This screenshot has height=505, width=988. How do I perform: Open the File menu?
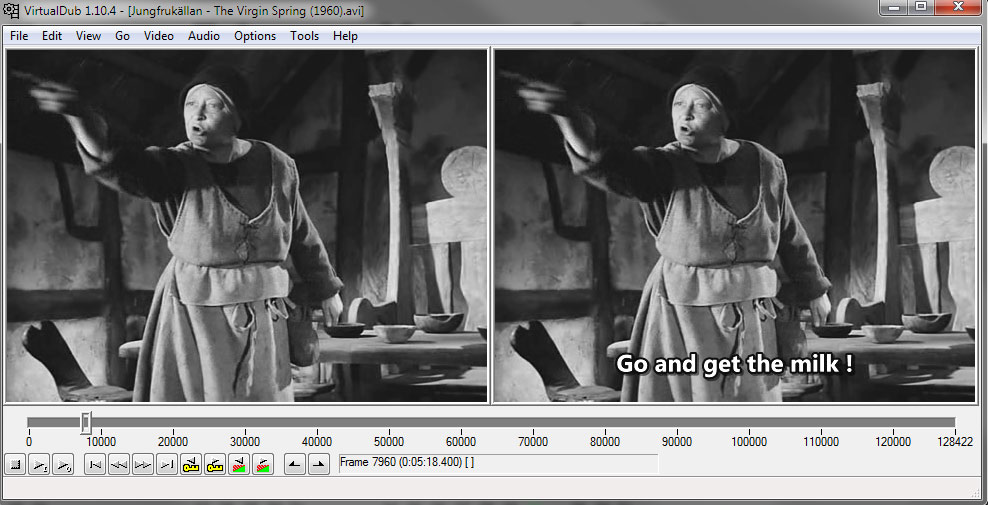pyautogui.click(x=19, y=36)
